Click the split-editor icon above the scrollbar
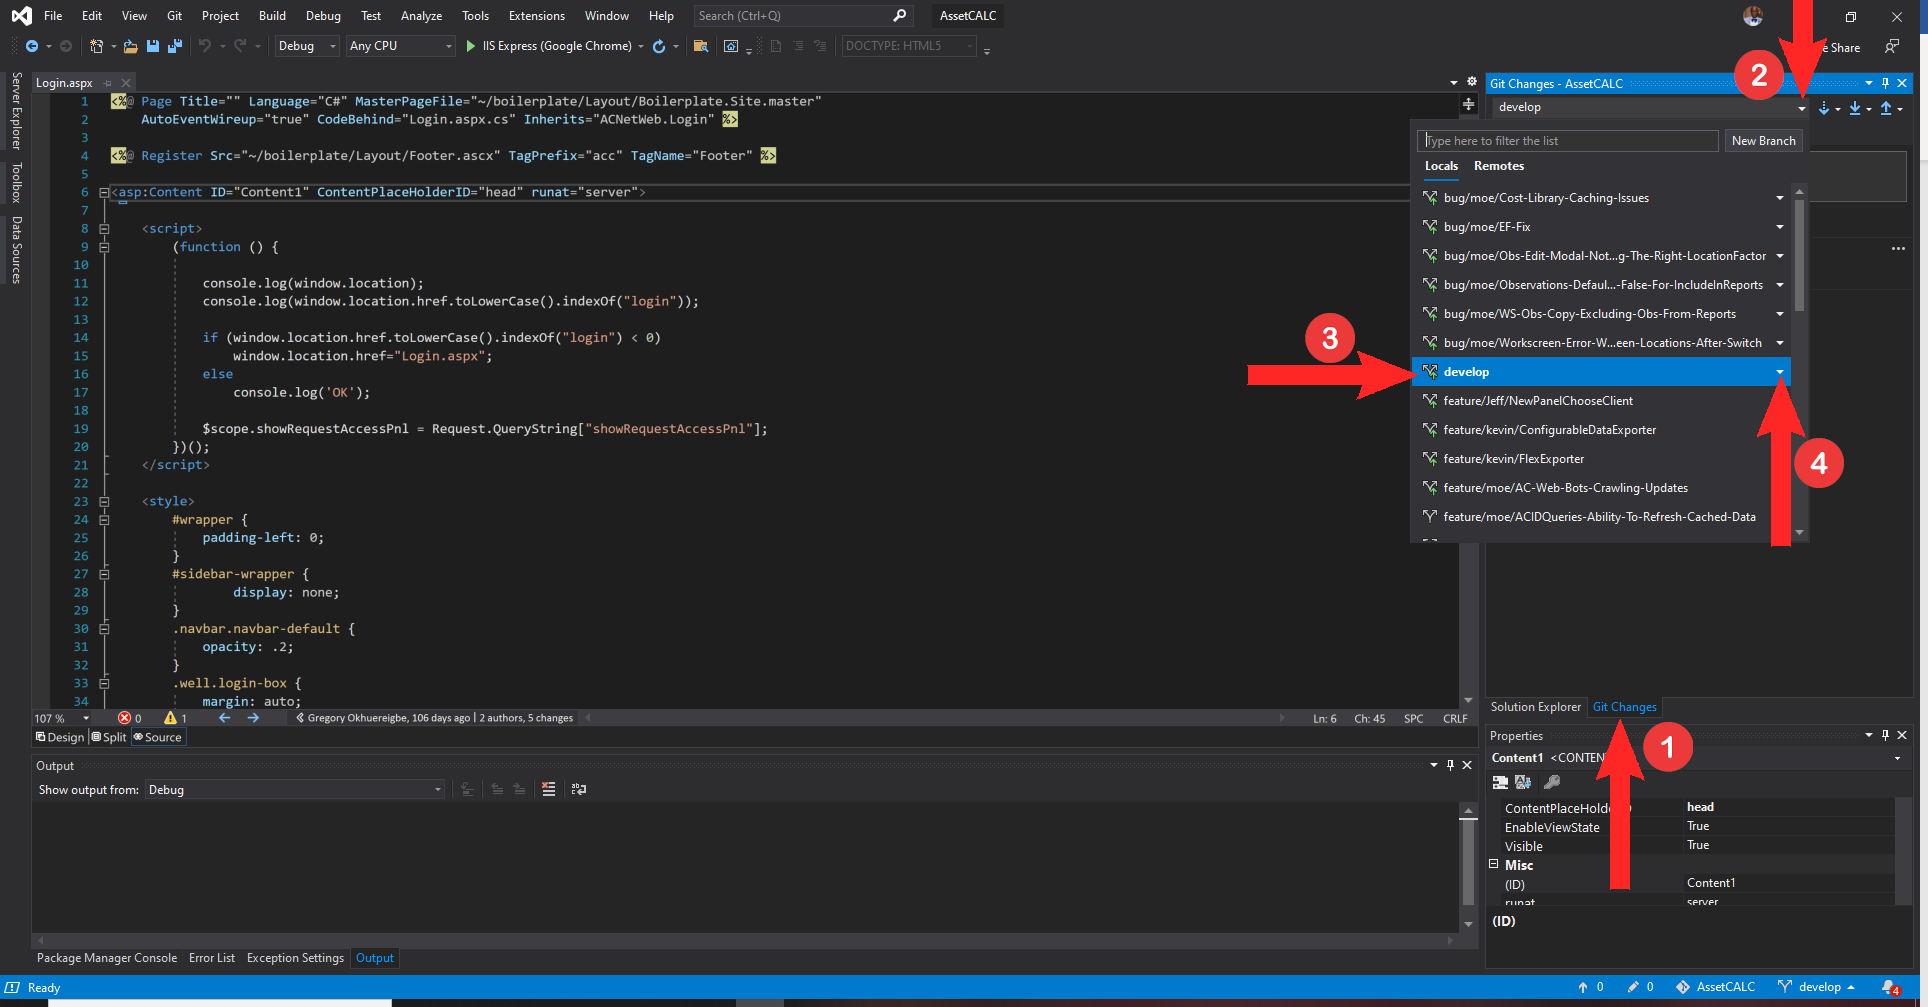Image resolution: width=1928 pixels, height=1007 pixels. pyautogui.click(x=1468, y=104)
